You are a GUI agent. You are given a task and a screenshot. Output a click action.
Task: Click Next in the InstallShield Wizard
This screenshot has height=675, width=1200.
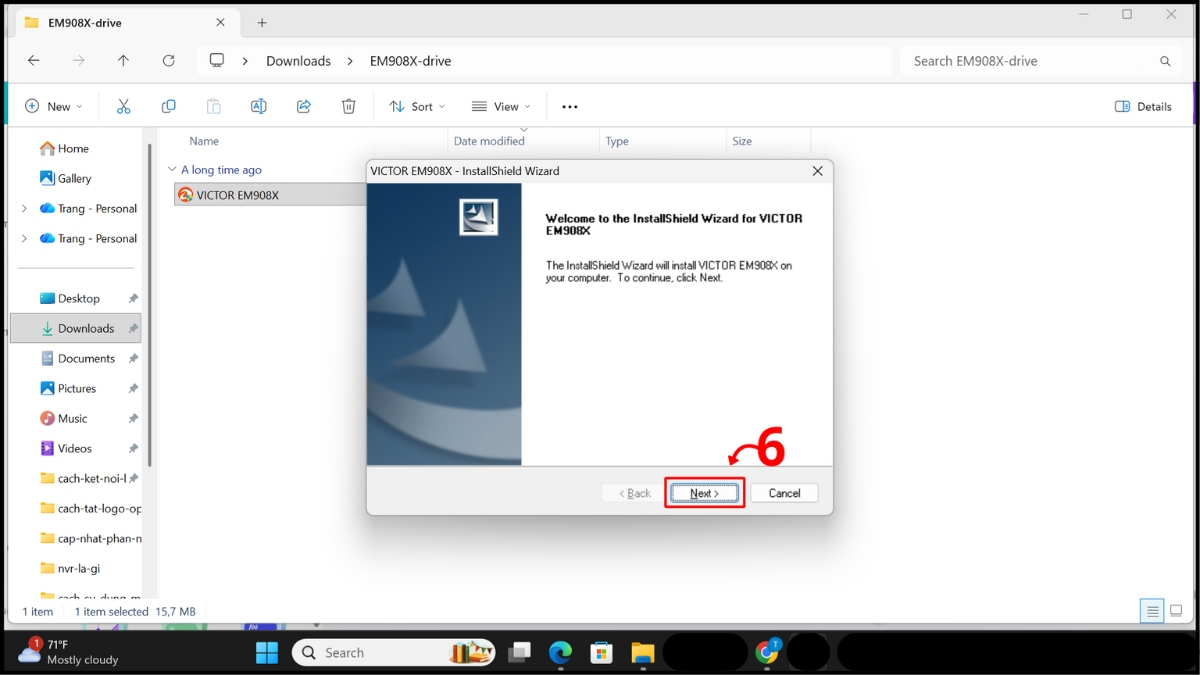tap(704, 493)
